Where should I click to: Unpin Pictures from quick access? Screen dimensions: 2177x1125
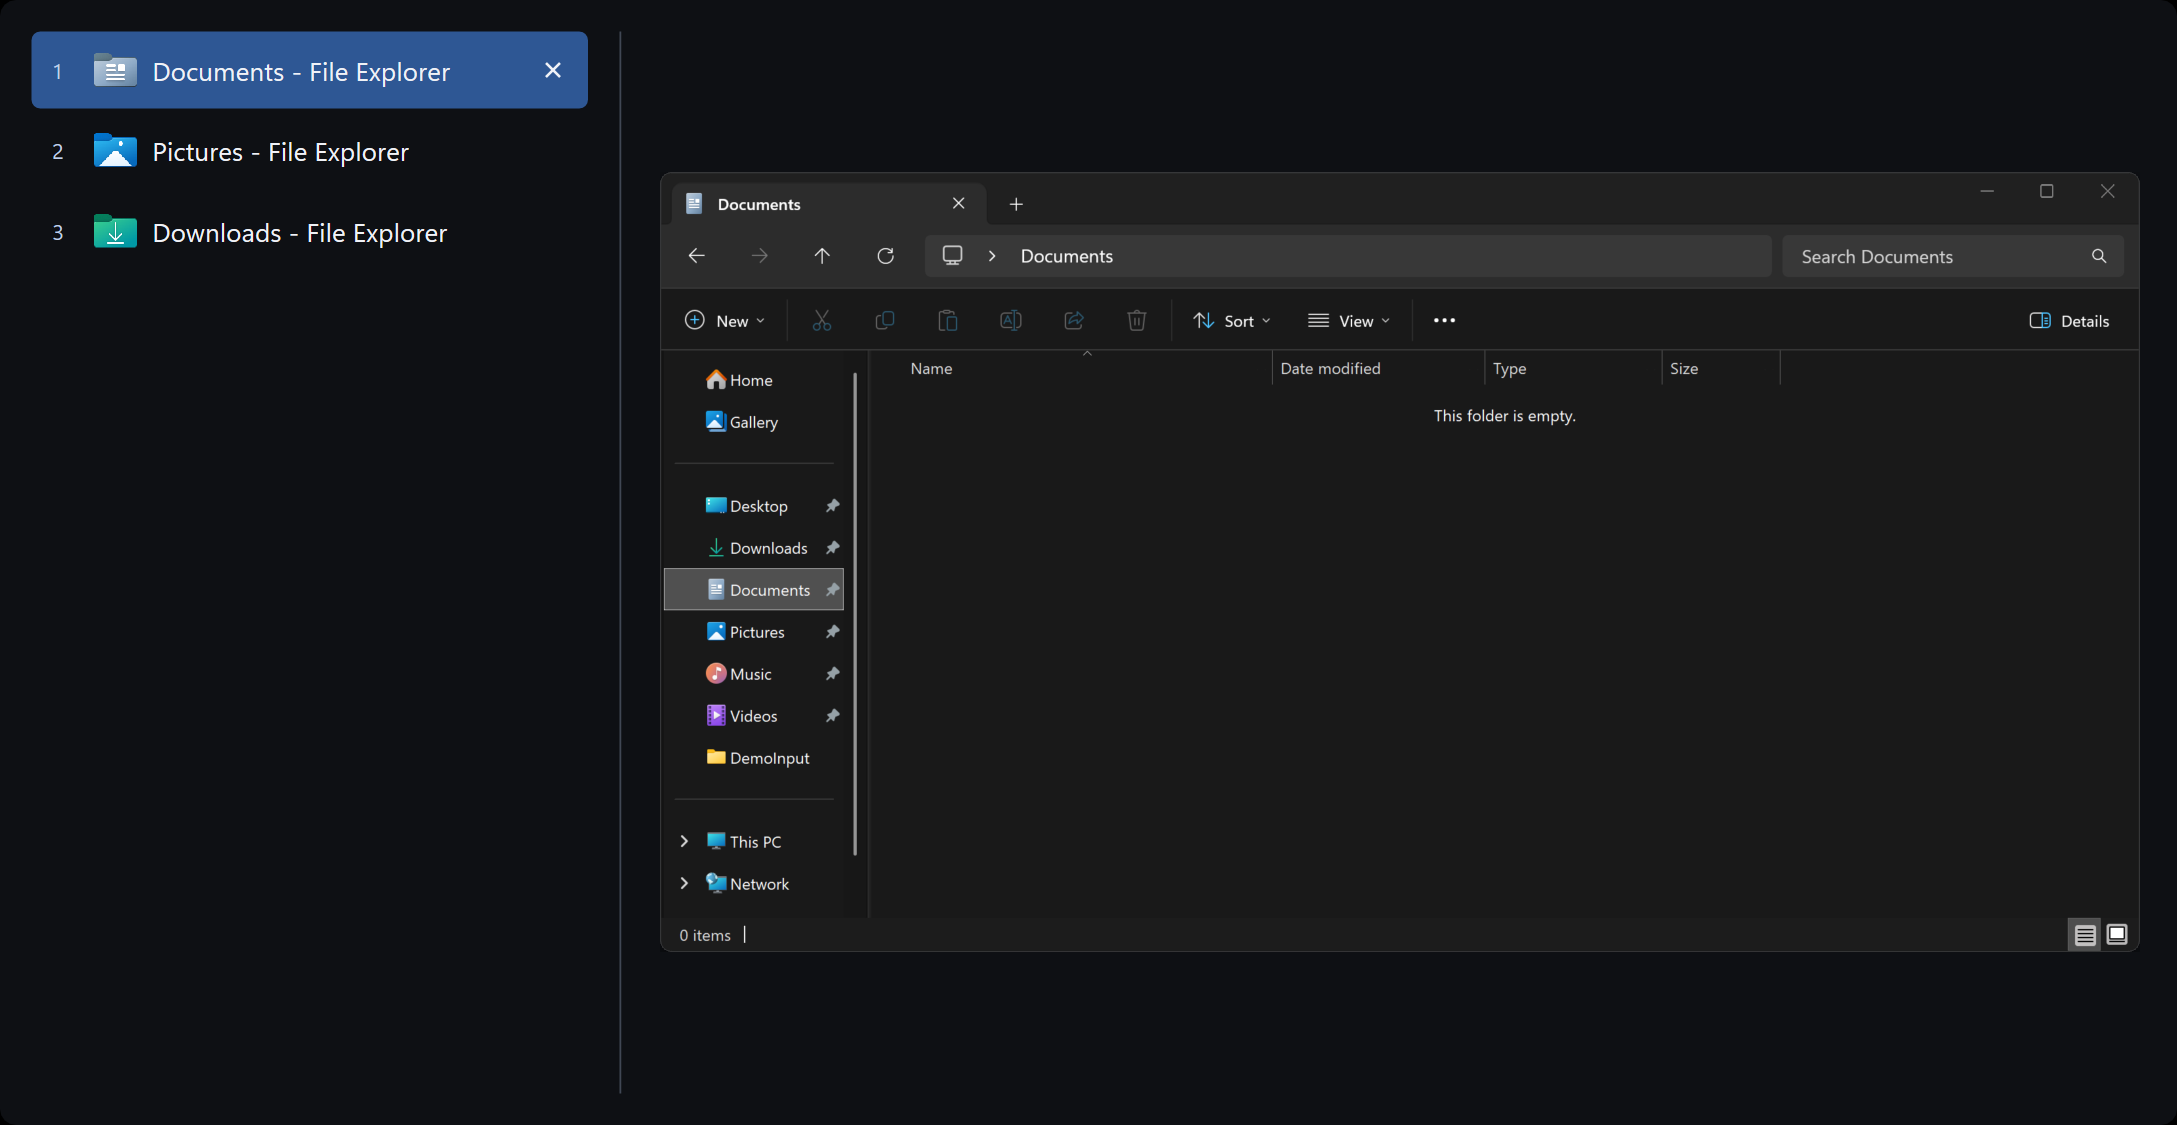point(832,632)
